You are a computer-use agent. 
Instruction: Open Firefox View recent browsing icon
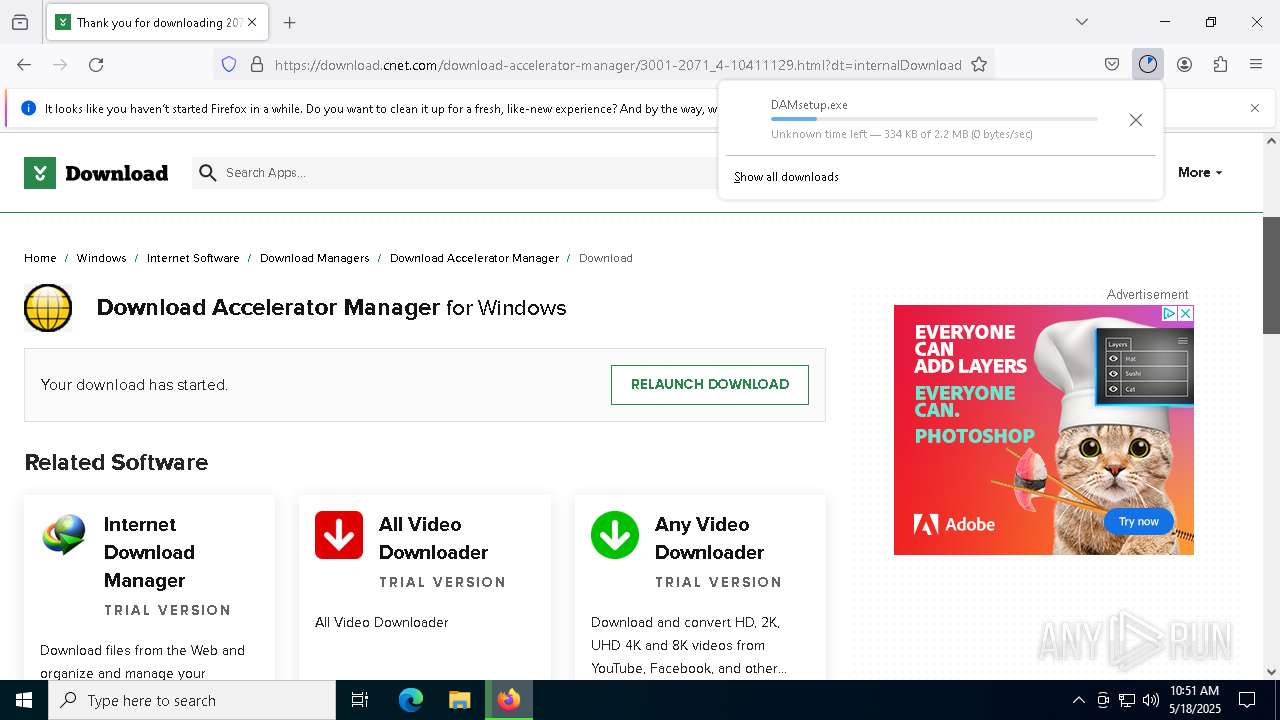pos(20,22)
